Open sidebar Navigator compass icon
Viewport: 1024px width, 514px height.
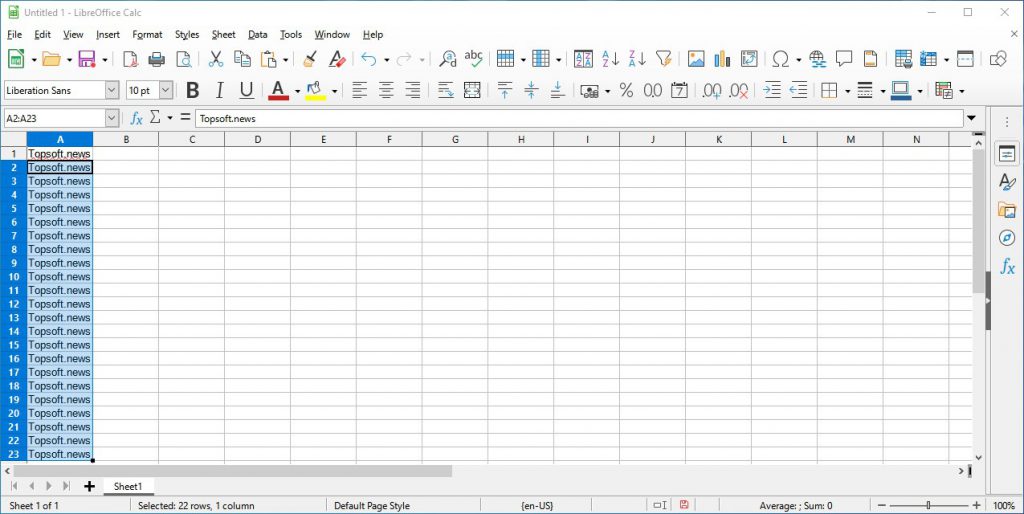(x=1007, y=238)
